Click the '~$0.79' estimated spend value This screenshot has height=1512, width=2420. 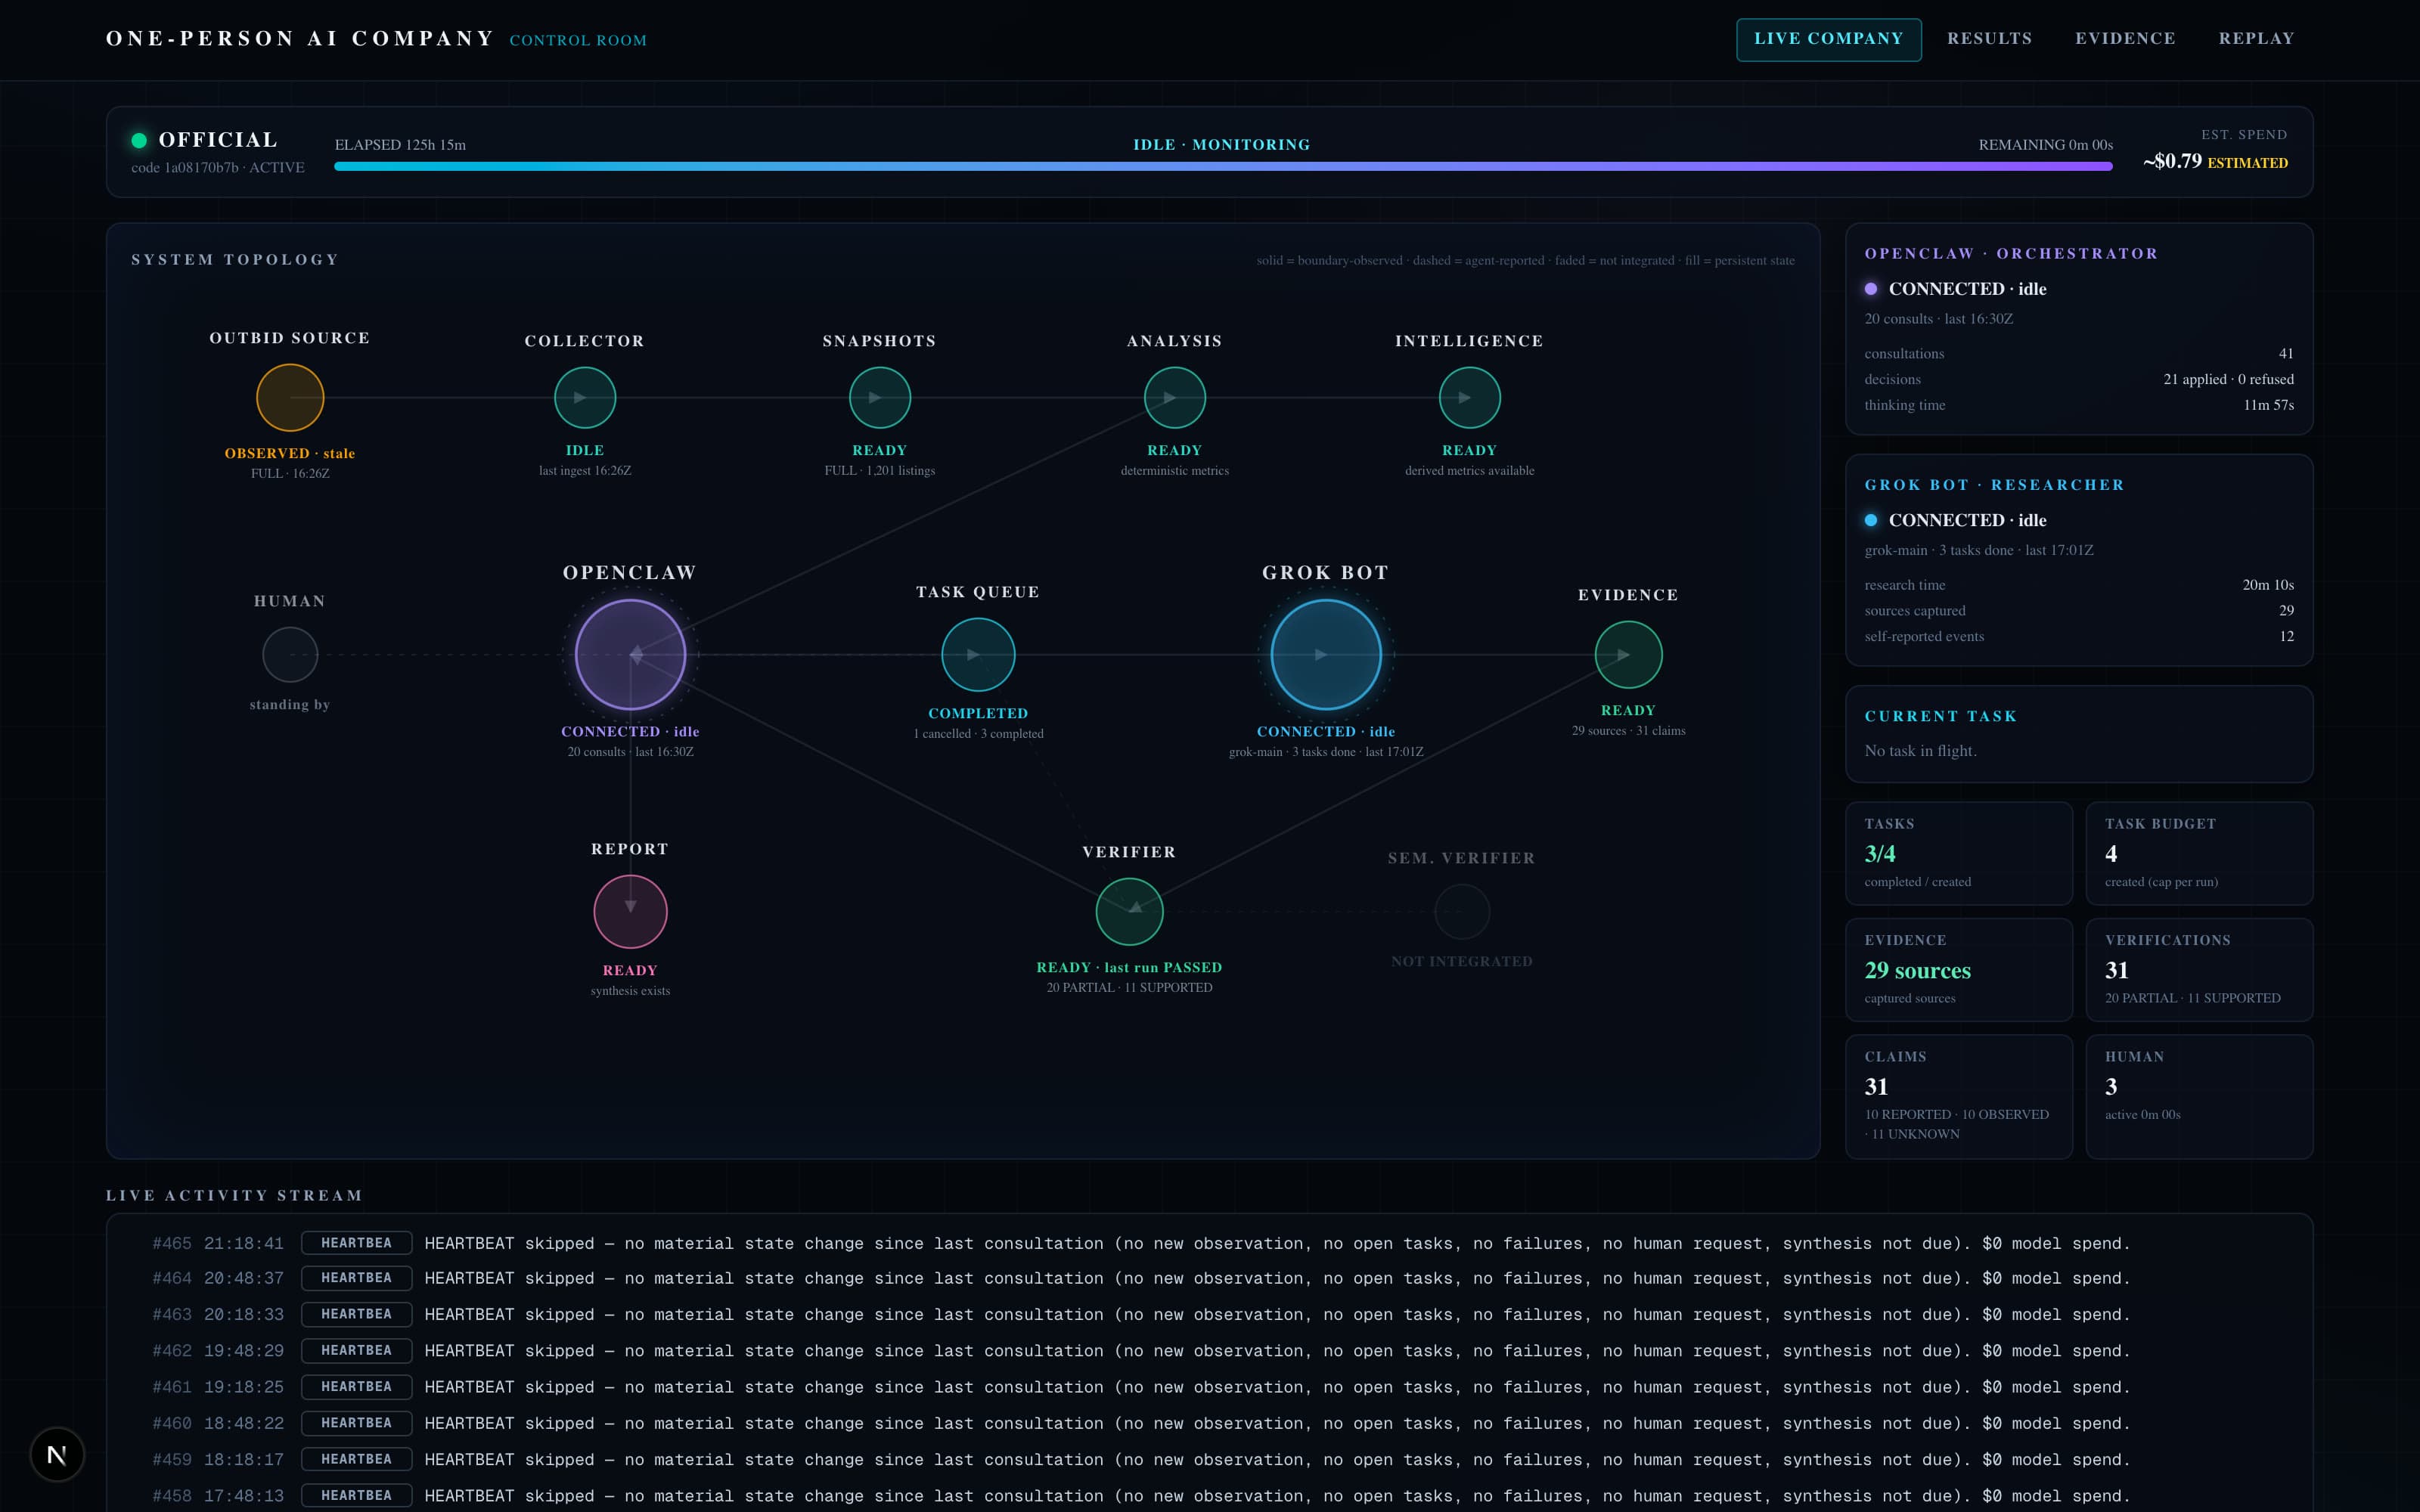point(2172,161)
